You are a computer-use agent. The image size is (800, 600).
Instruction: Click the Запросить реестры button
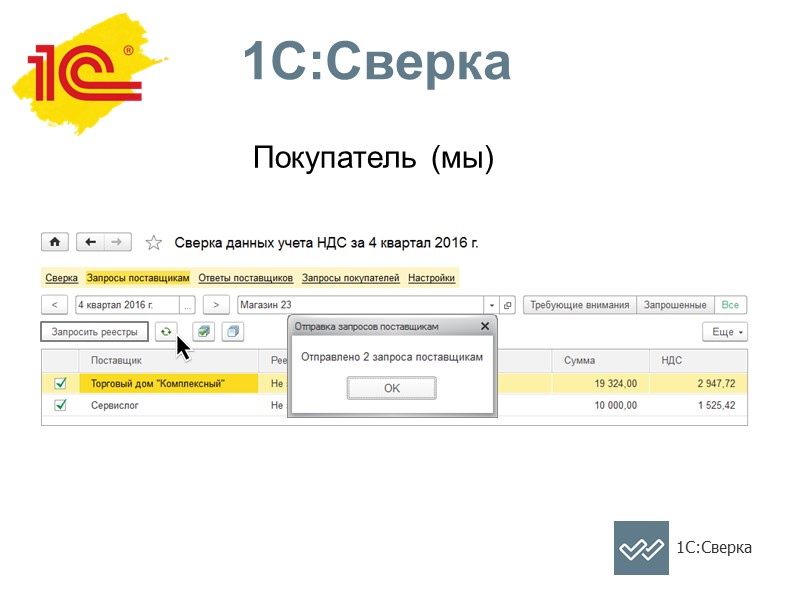coord(94,332)
